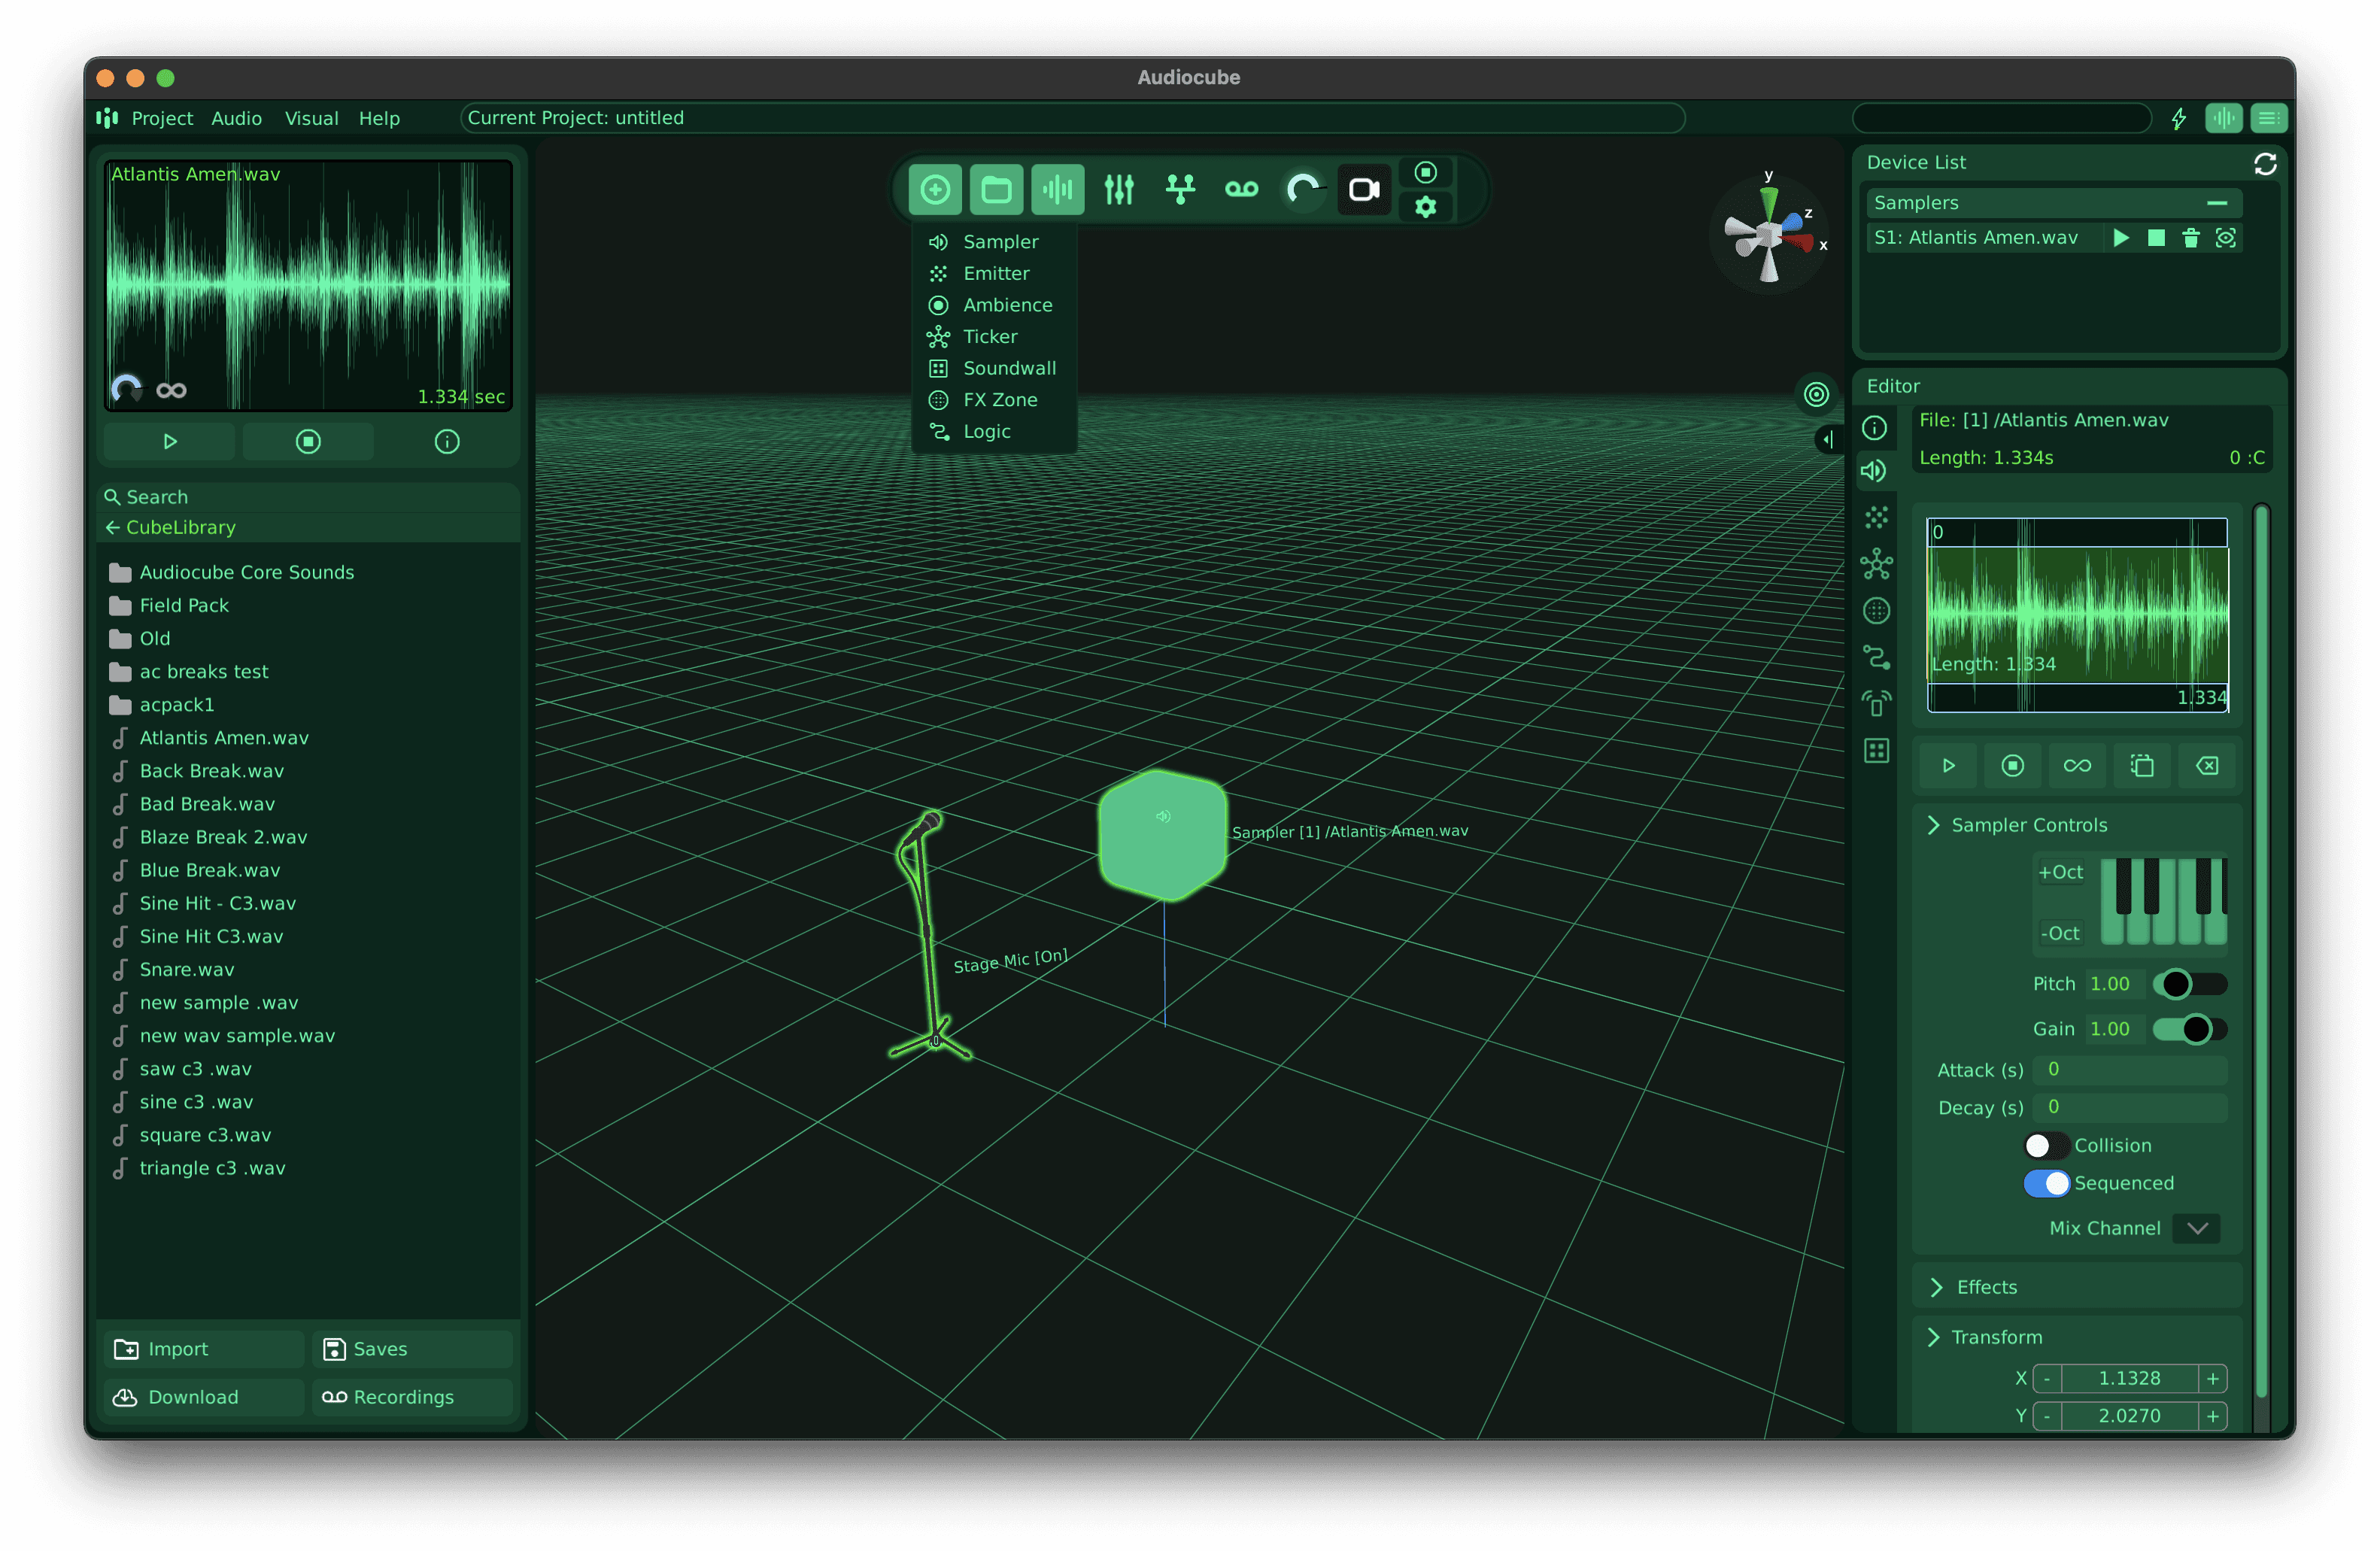Select the broadcast antenna icon in Editor sidebar
2380x1551 pixels.
click(1876, 704)
